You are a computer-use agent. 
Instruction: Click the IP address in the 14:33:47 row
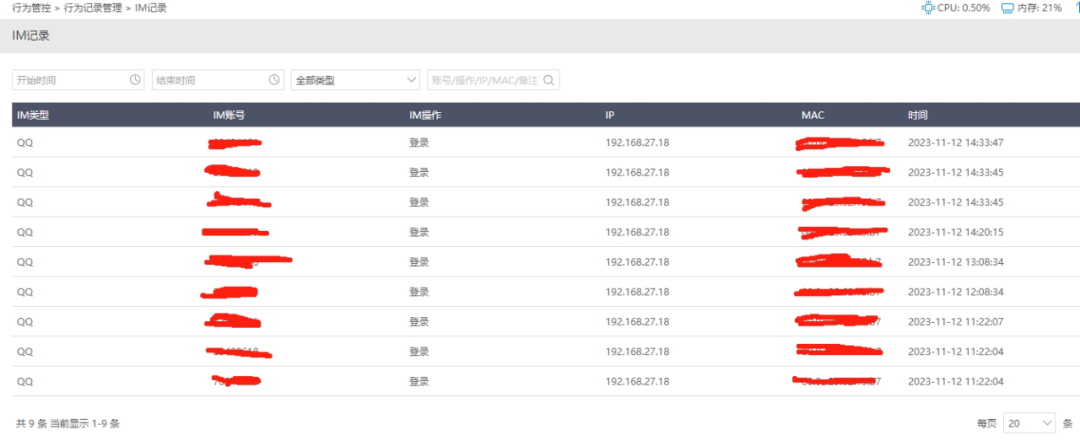[637, 143]
